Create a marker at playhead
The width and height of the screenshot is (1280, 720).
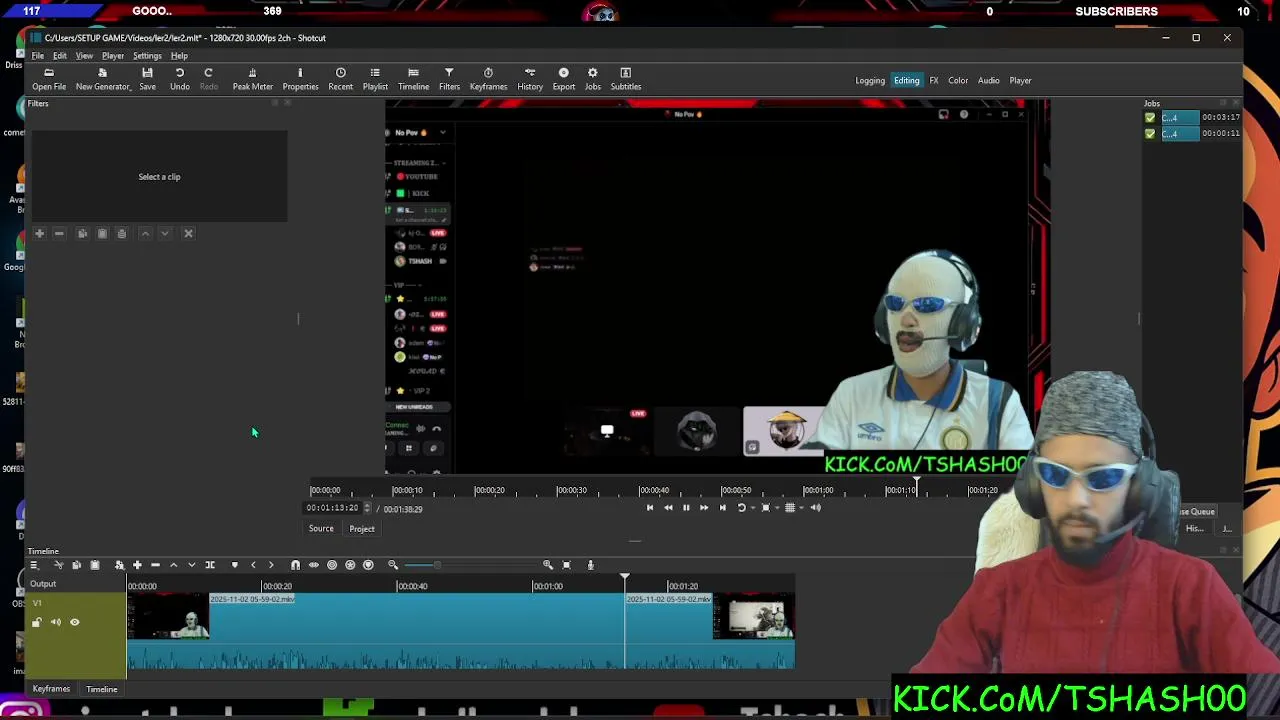pyautogui.click(x=234, y=565)
